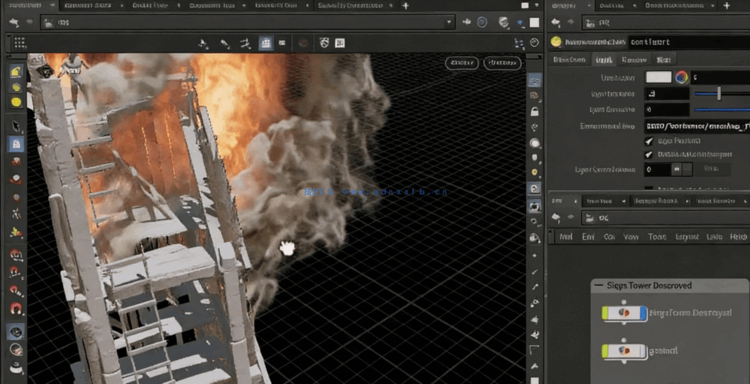This screenshot has width=750, height=384.
Task: Select the yellow sphere tool in left toolbar
Action: [16, 102]
